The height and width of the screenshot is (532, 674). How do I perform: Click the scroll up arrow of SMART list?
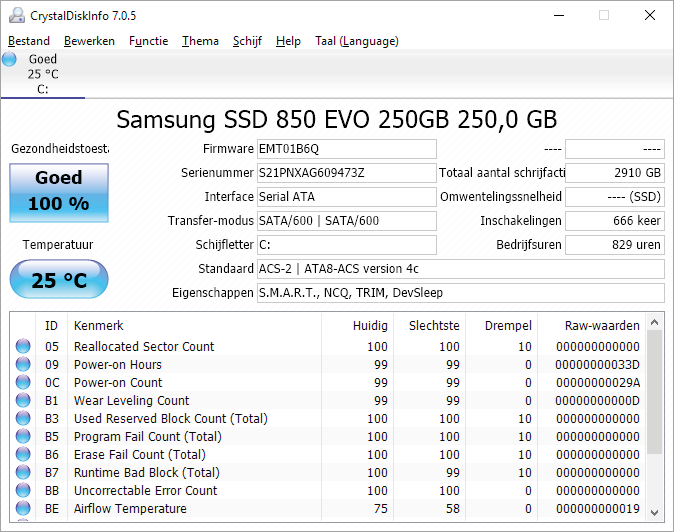(x=655, y=322)
